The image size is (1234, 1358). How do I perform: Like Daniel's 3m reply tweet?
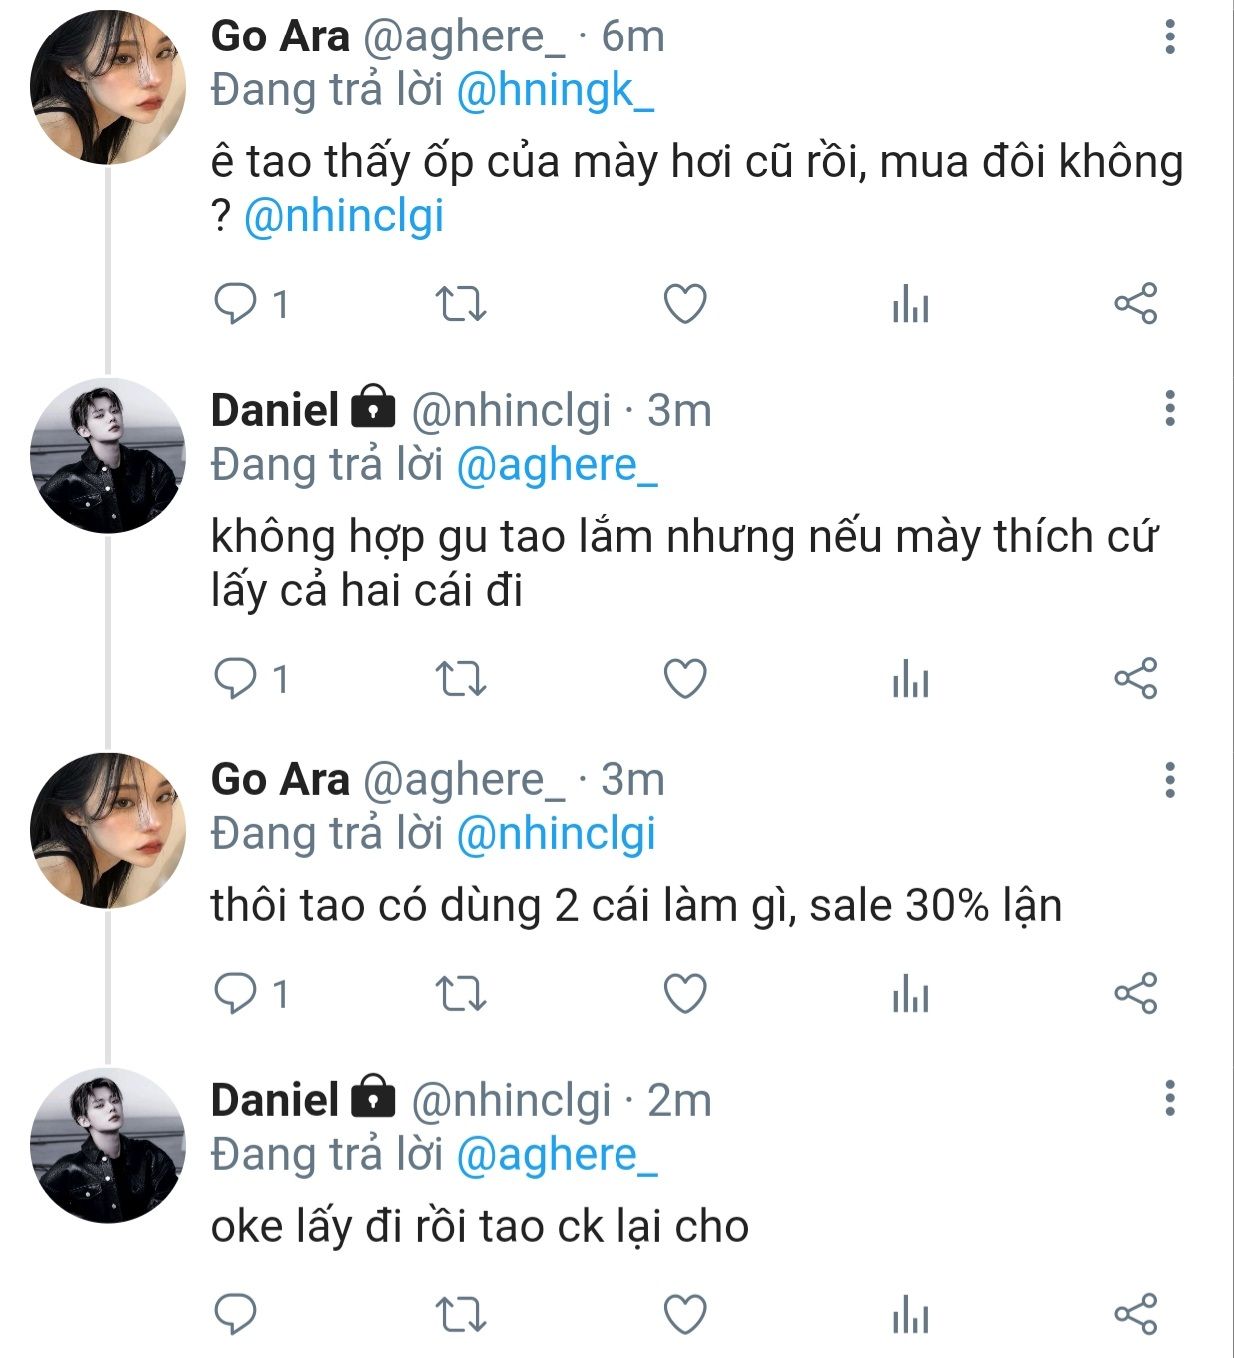pos(686,679)
